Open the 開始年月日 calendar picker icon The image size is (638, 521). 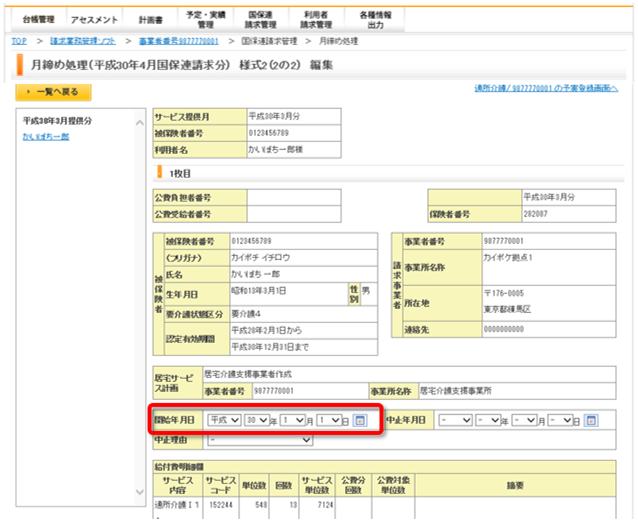click(360, 420)
